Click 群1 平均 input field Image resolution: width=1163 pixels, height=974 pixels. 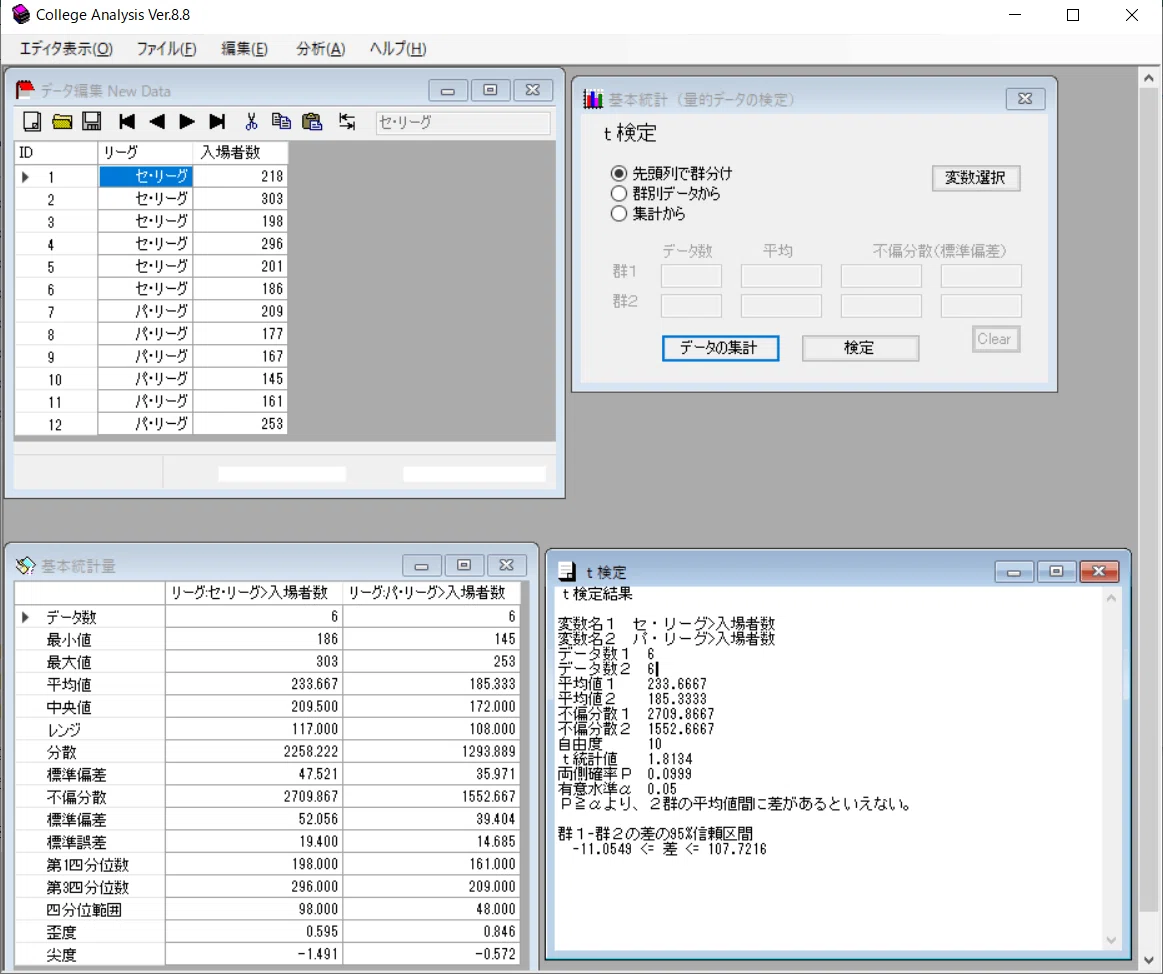[781, 276]
